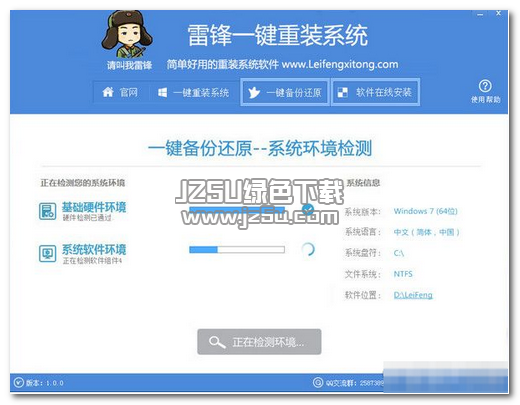The image size is (520, 405).
Task: Click the Lei Feng cartoon avatar
Action: 127,34
